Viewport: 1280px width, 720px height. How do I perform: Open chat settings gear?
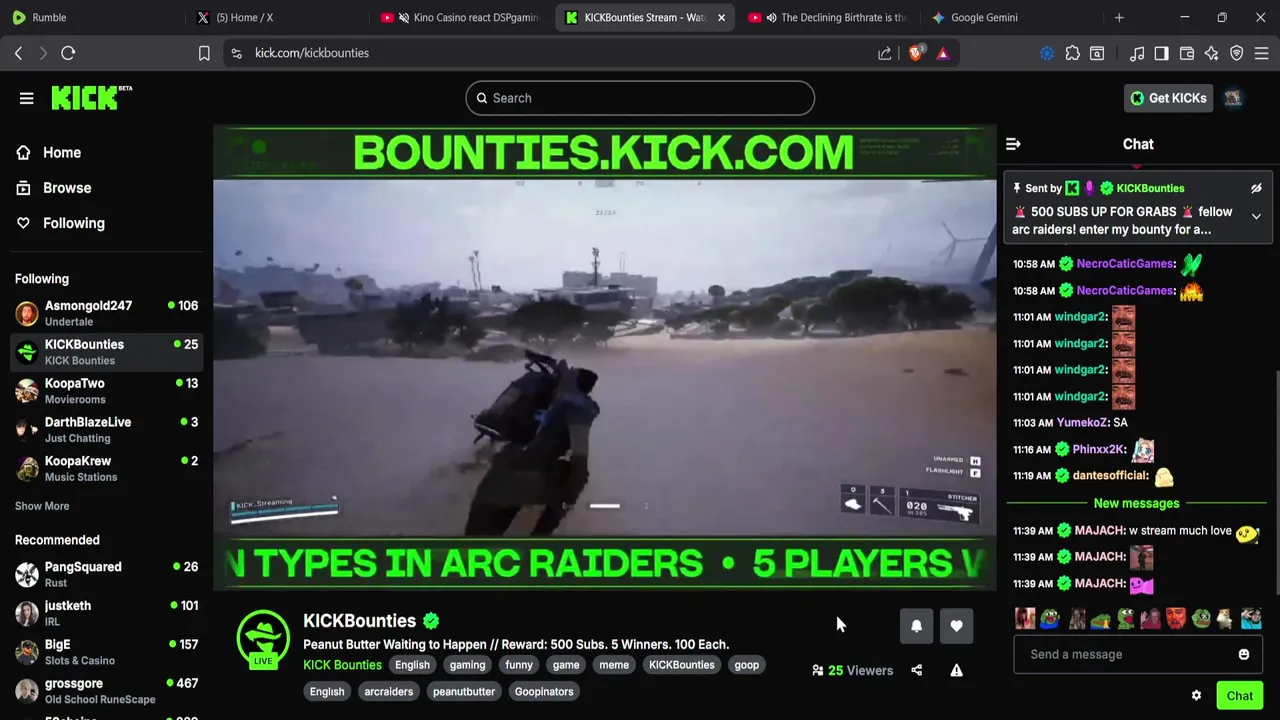[1196, 695]
